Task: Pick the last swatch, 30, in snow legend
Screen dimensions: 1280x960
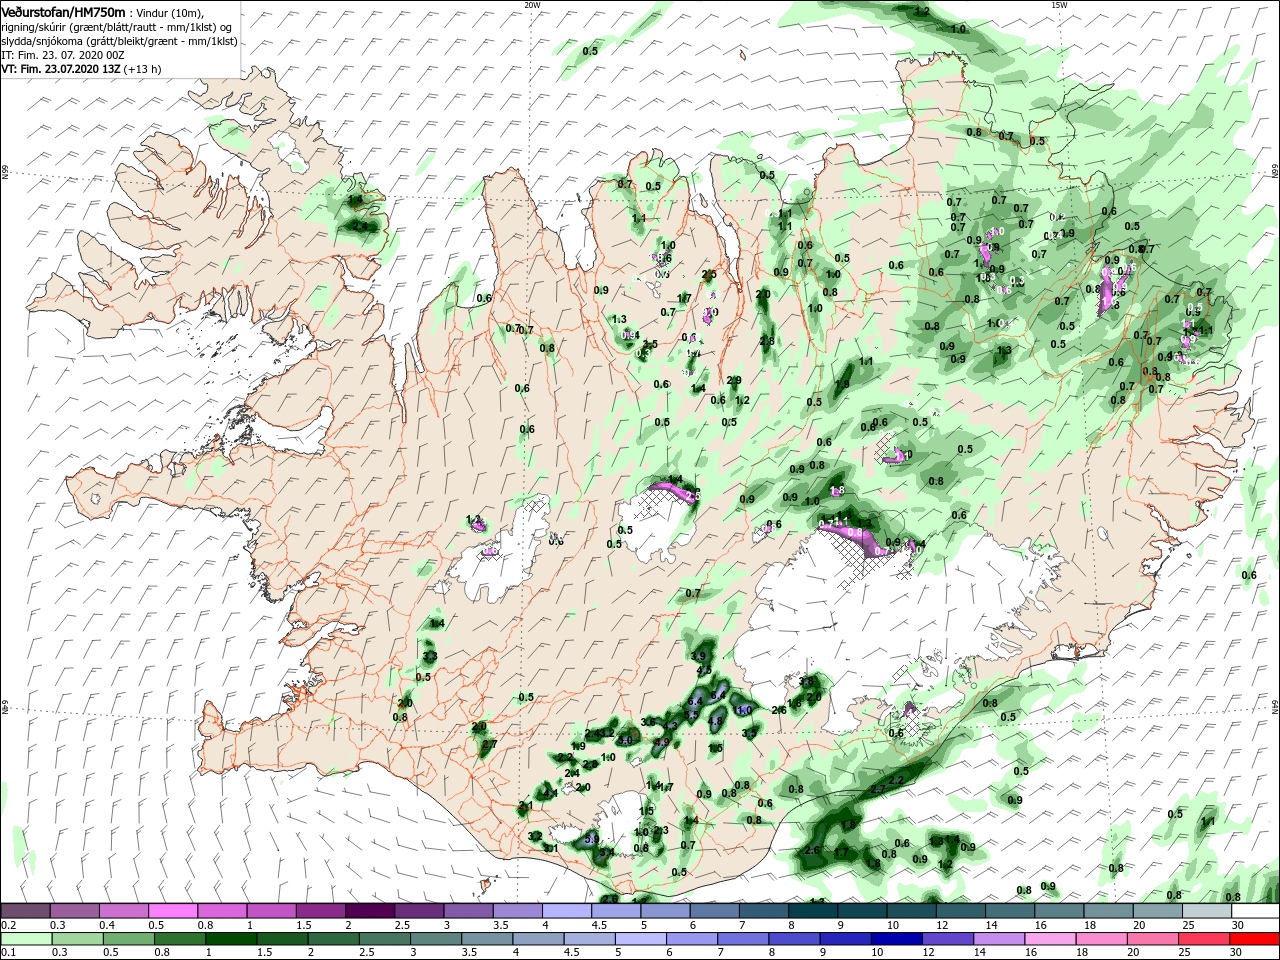Action: (1255, 911)
